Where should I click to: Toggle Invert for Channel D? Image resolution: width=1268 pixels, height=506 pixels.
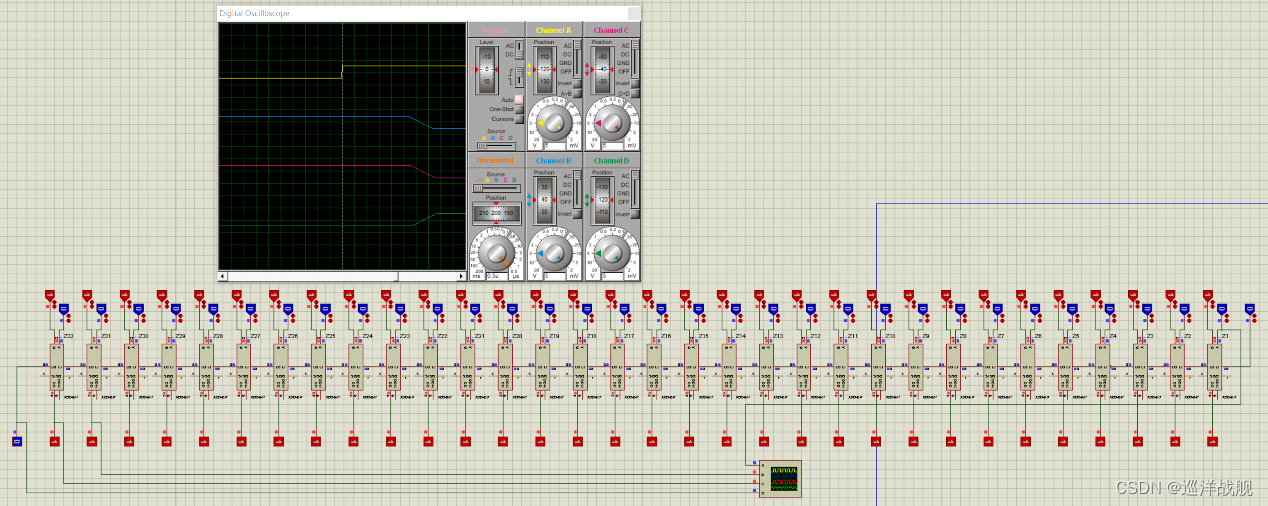[635, 214]
